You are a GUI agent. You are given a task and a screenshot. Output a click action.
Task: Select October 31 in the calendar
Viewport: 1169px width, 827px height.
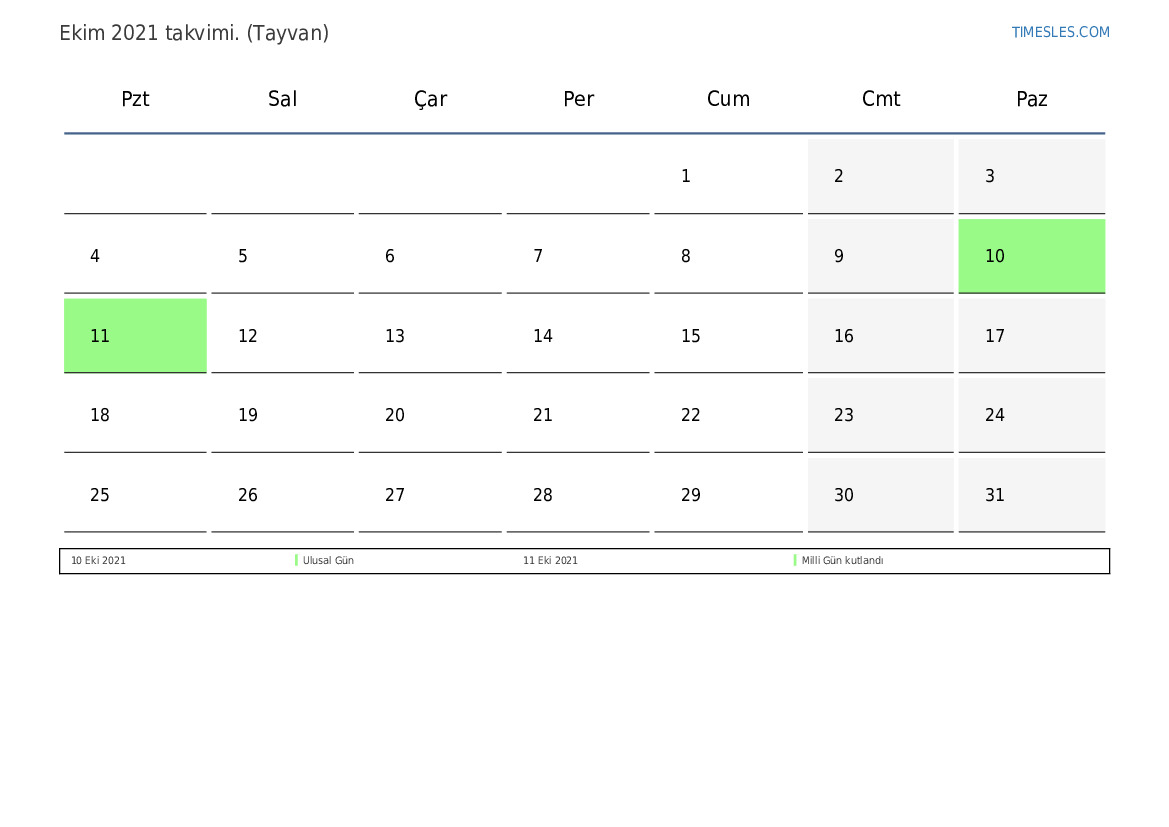click(x=1032, y=495)
